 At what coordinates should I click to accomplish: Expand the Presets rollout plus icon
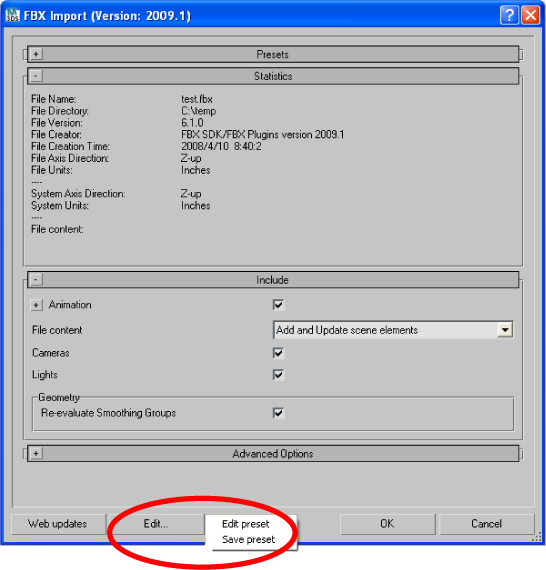tap(36, 54)
